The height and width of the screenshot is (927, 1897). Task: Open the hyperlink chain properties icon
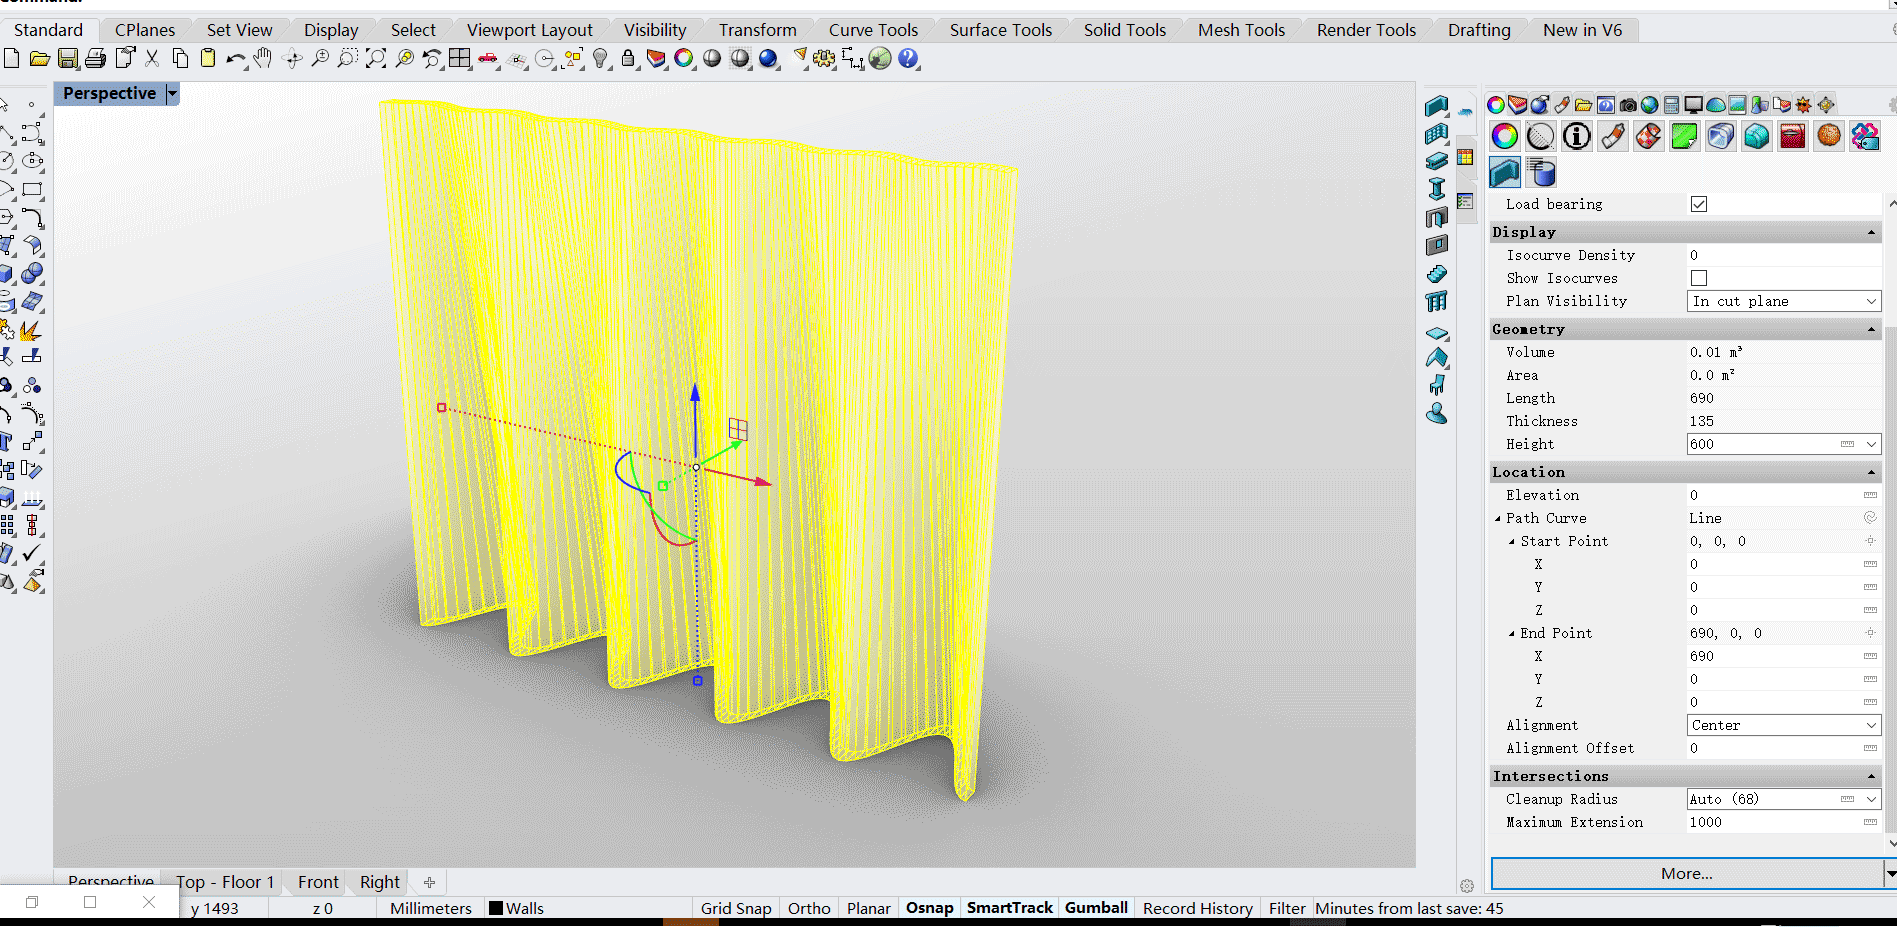click(x=1865, y=136)
